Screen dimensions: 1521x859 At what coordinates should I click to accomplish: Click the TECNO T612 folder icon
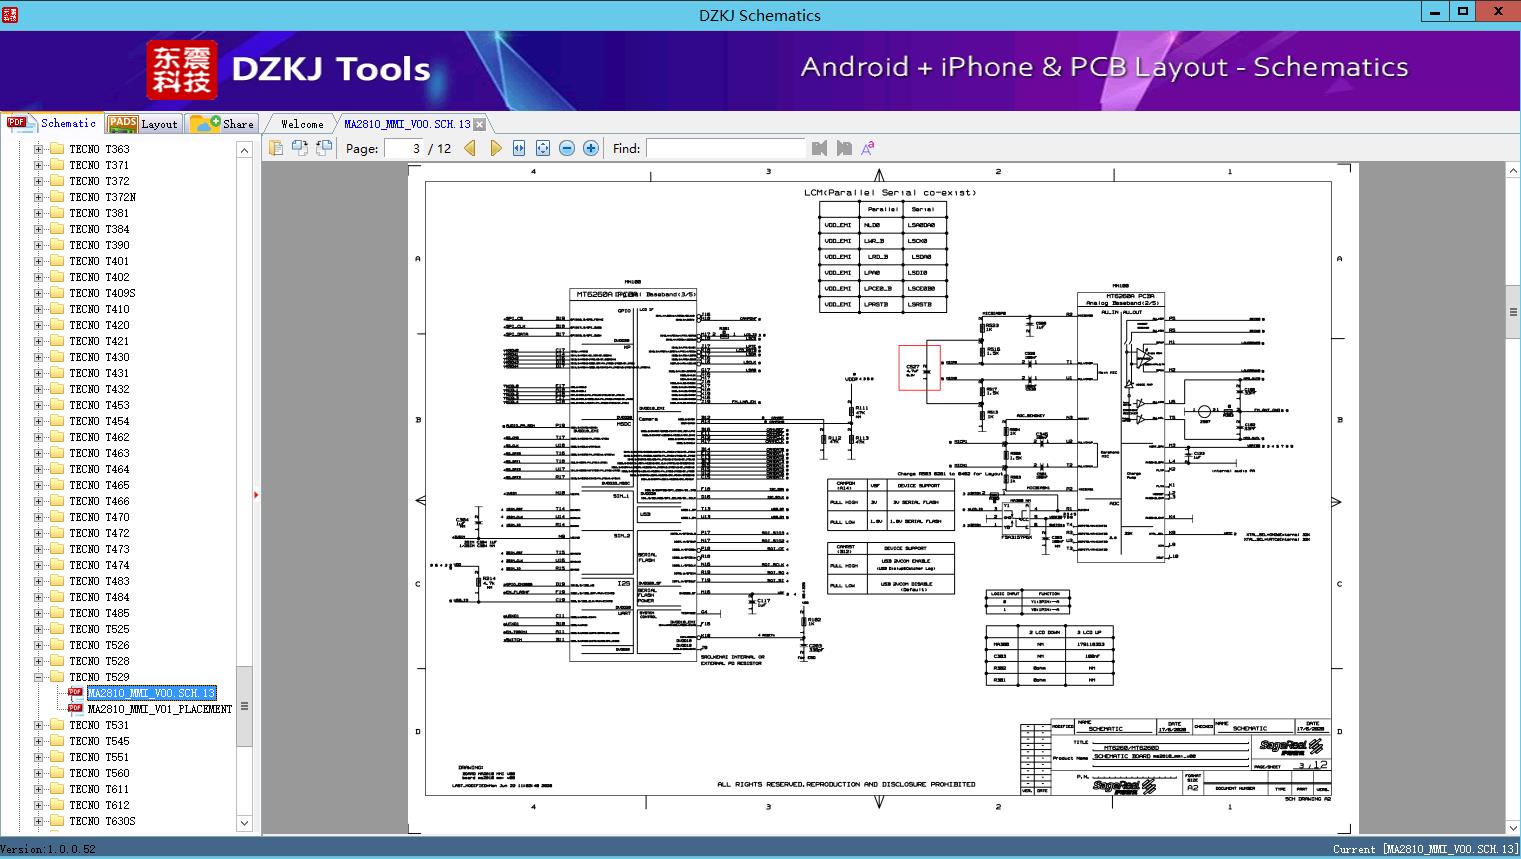point(56,805)
